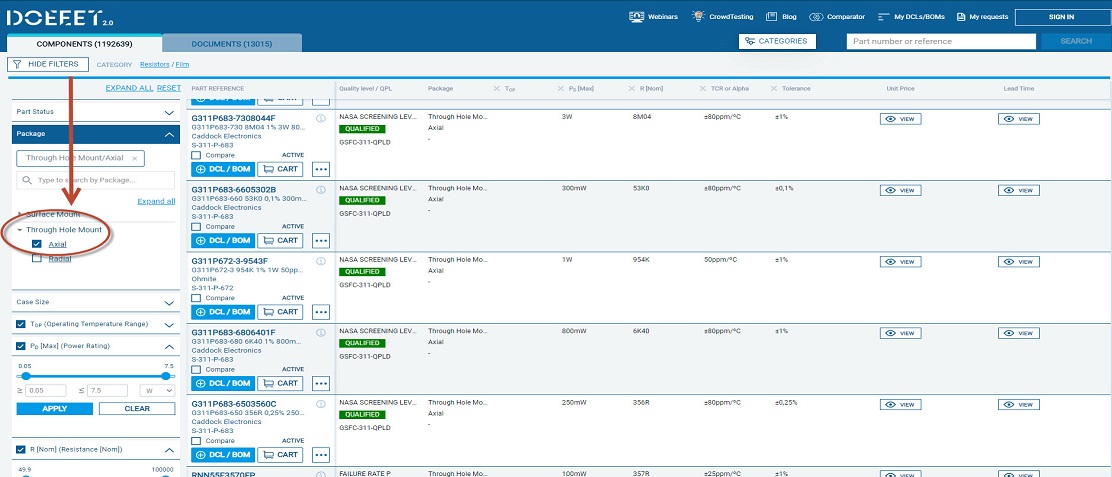The height and width of the screenshot is (477, 1112).
Task: Toggle Top operating temperature filter checkbox
Action: pos(21,324)
